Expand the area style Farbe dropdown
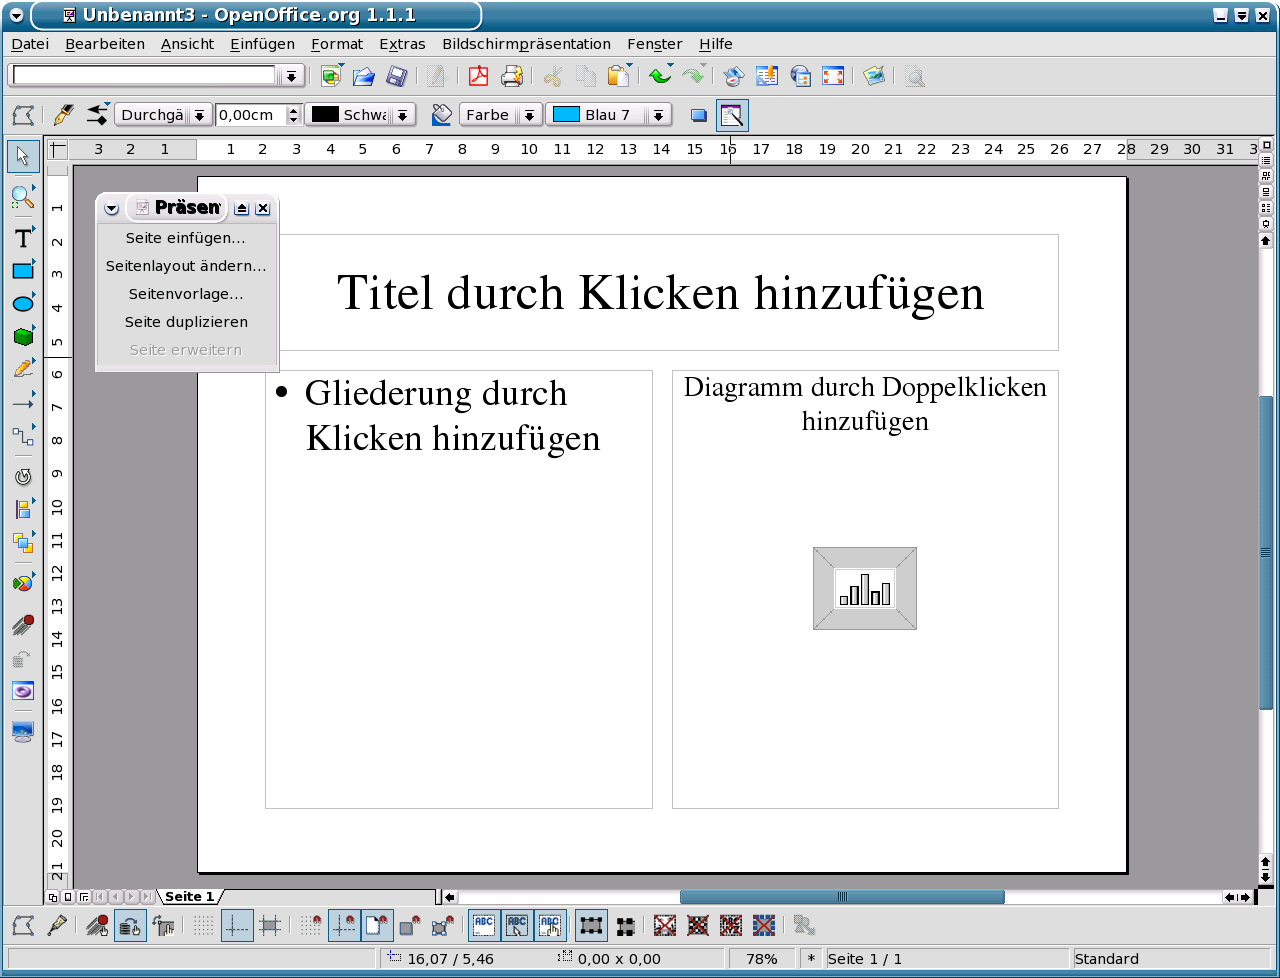The height and width of the screenshot is (978, 1280). tap(530, 116)
